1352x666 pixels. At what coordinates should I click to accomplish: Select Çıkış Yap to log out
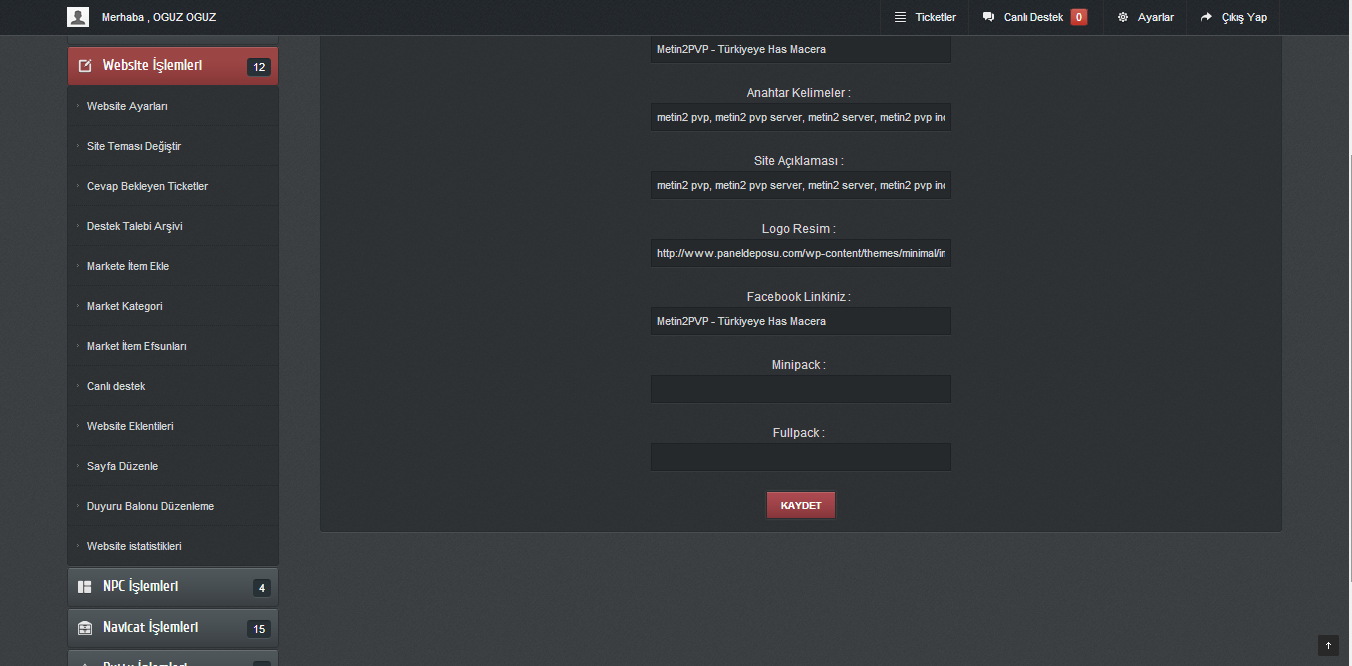pos(1233,17)
